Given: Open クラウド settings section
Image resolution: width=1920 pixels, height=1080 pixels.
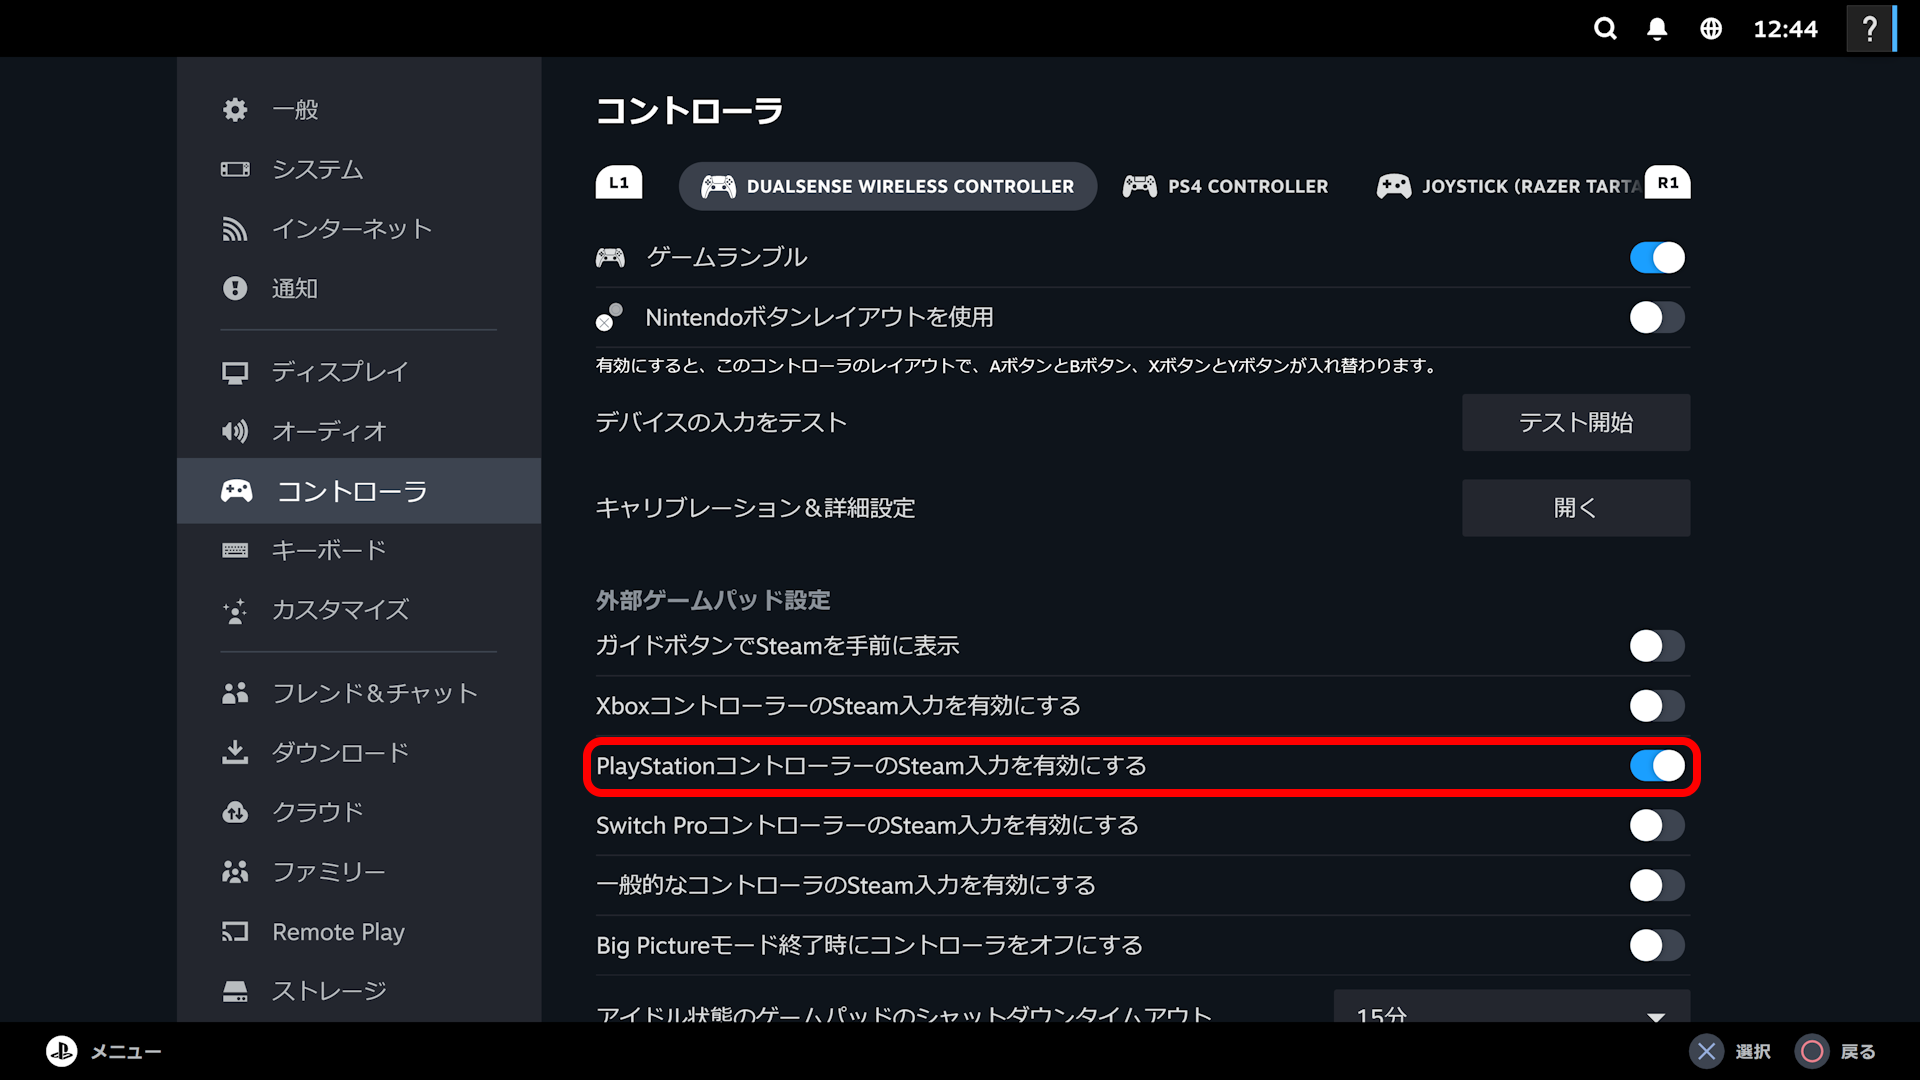Looking at the screenshot, I should (359, 812).
